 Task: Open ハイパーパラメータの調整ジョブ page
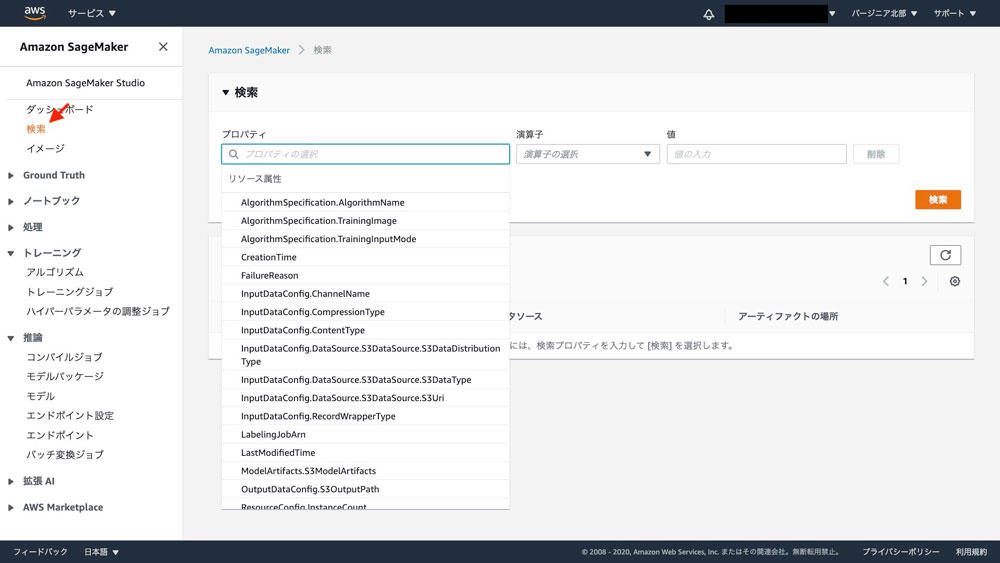coord(98,311)
